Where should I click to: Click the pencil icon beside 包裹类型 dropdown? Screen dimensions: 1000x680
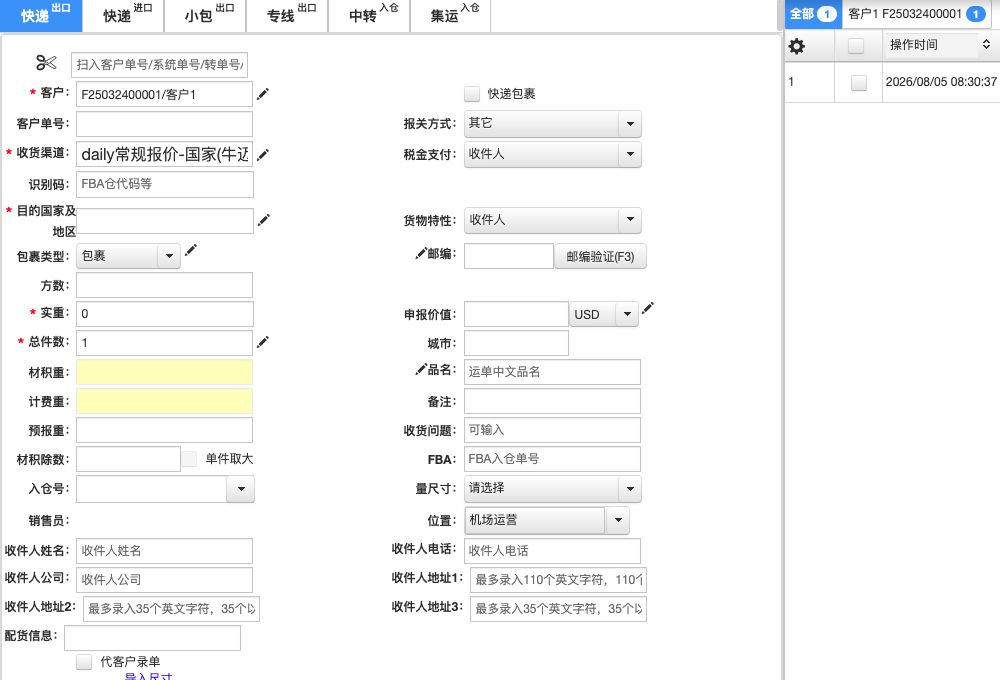[x=191, y=250]
